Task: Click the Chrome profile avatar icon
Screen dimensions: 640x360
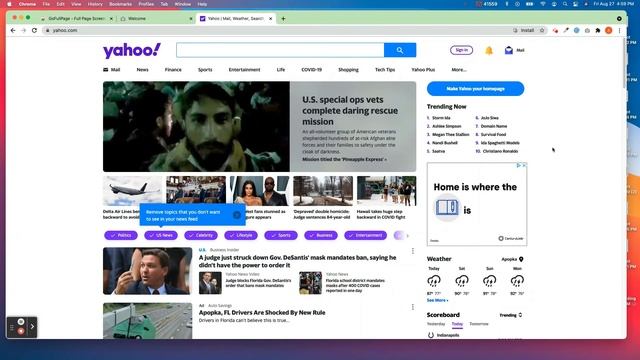Action: tap(609, 30)
